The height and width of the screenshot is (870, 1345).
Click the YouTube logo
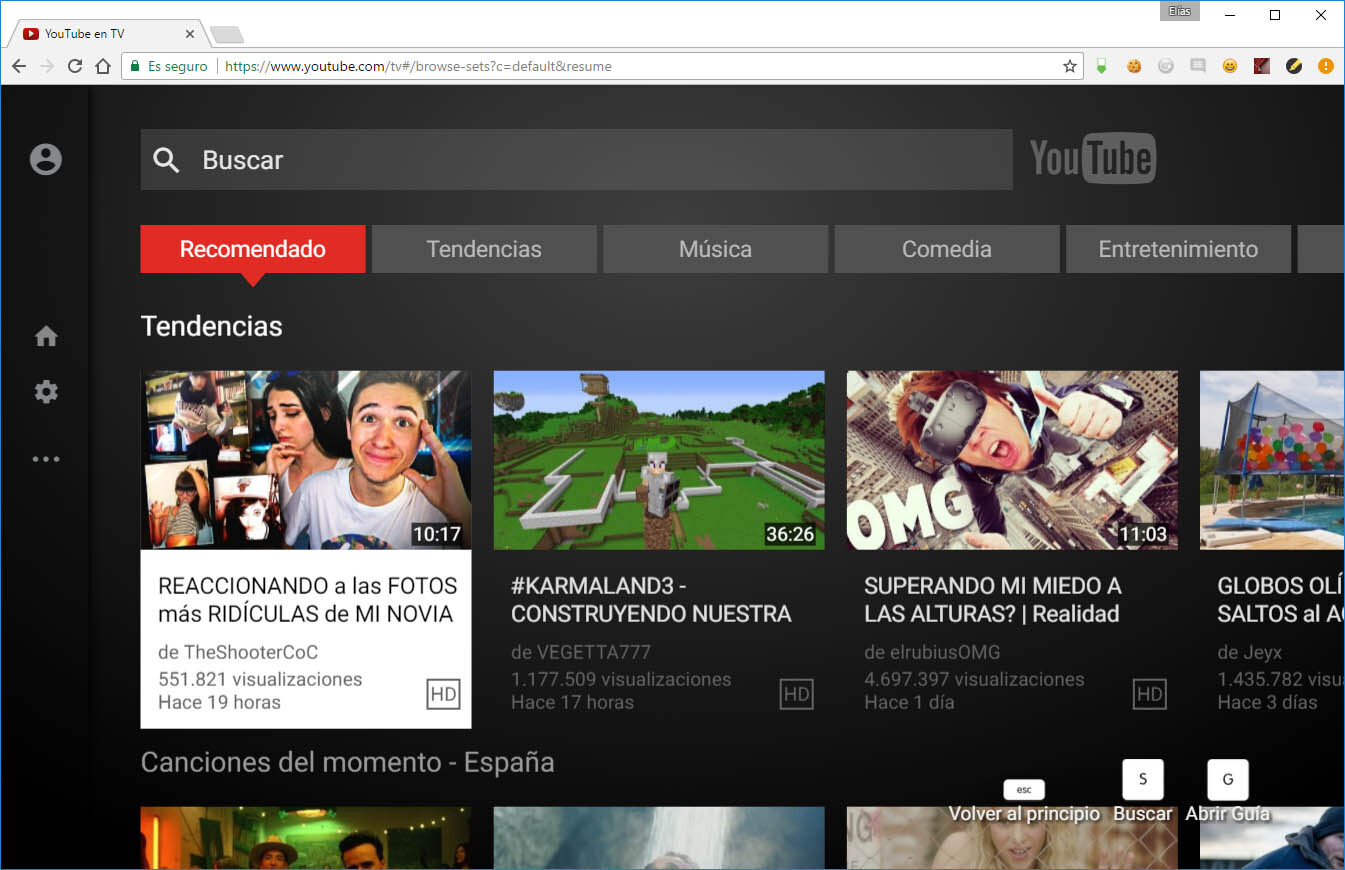click(x=1092, y=158)
